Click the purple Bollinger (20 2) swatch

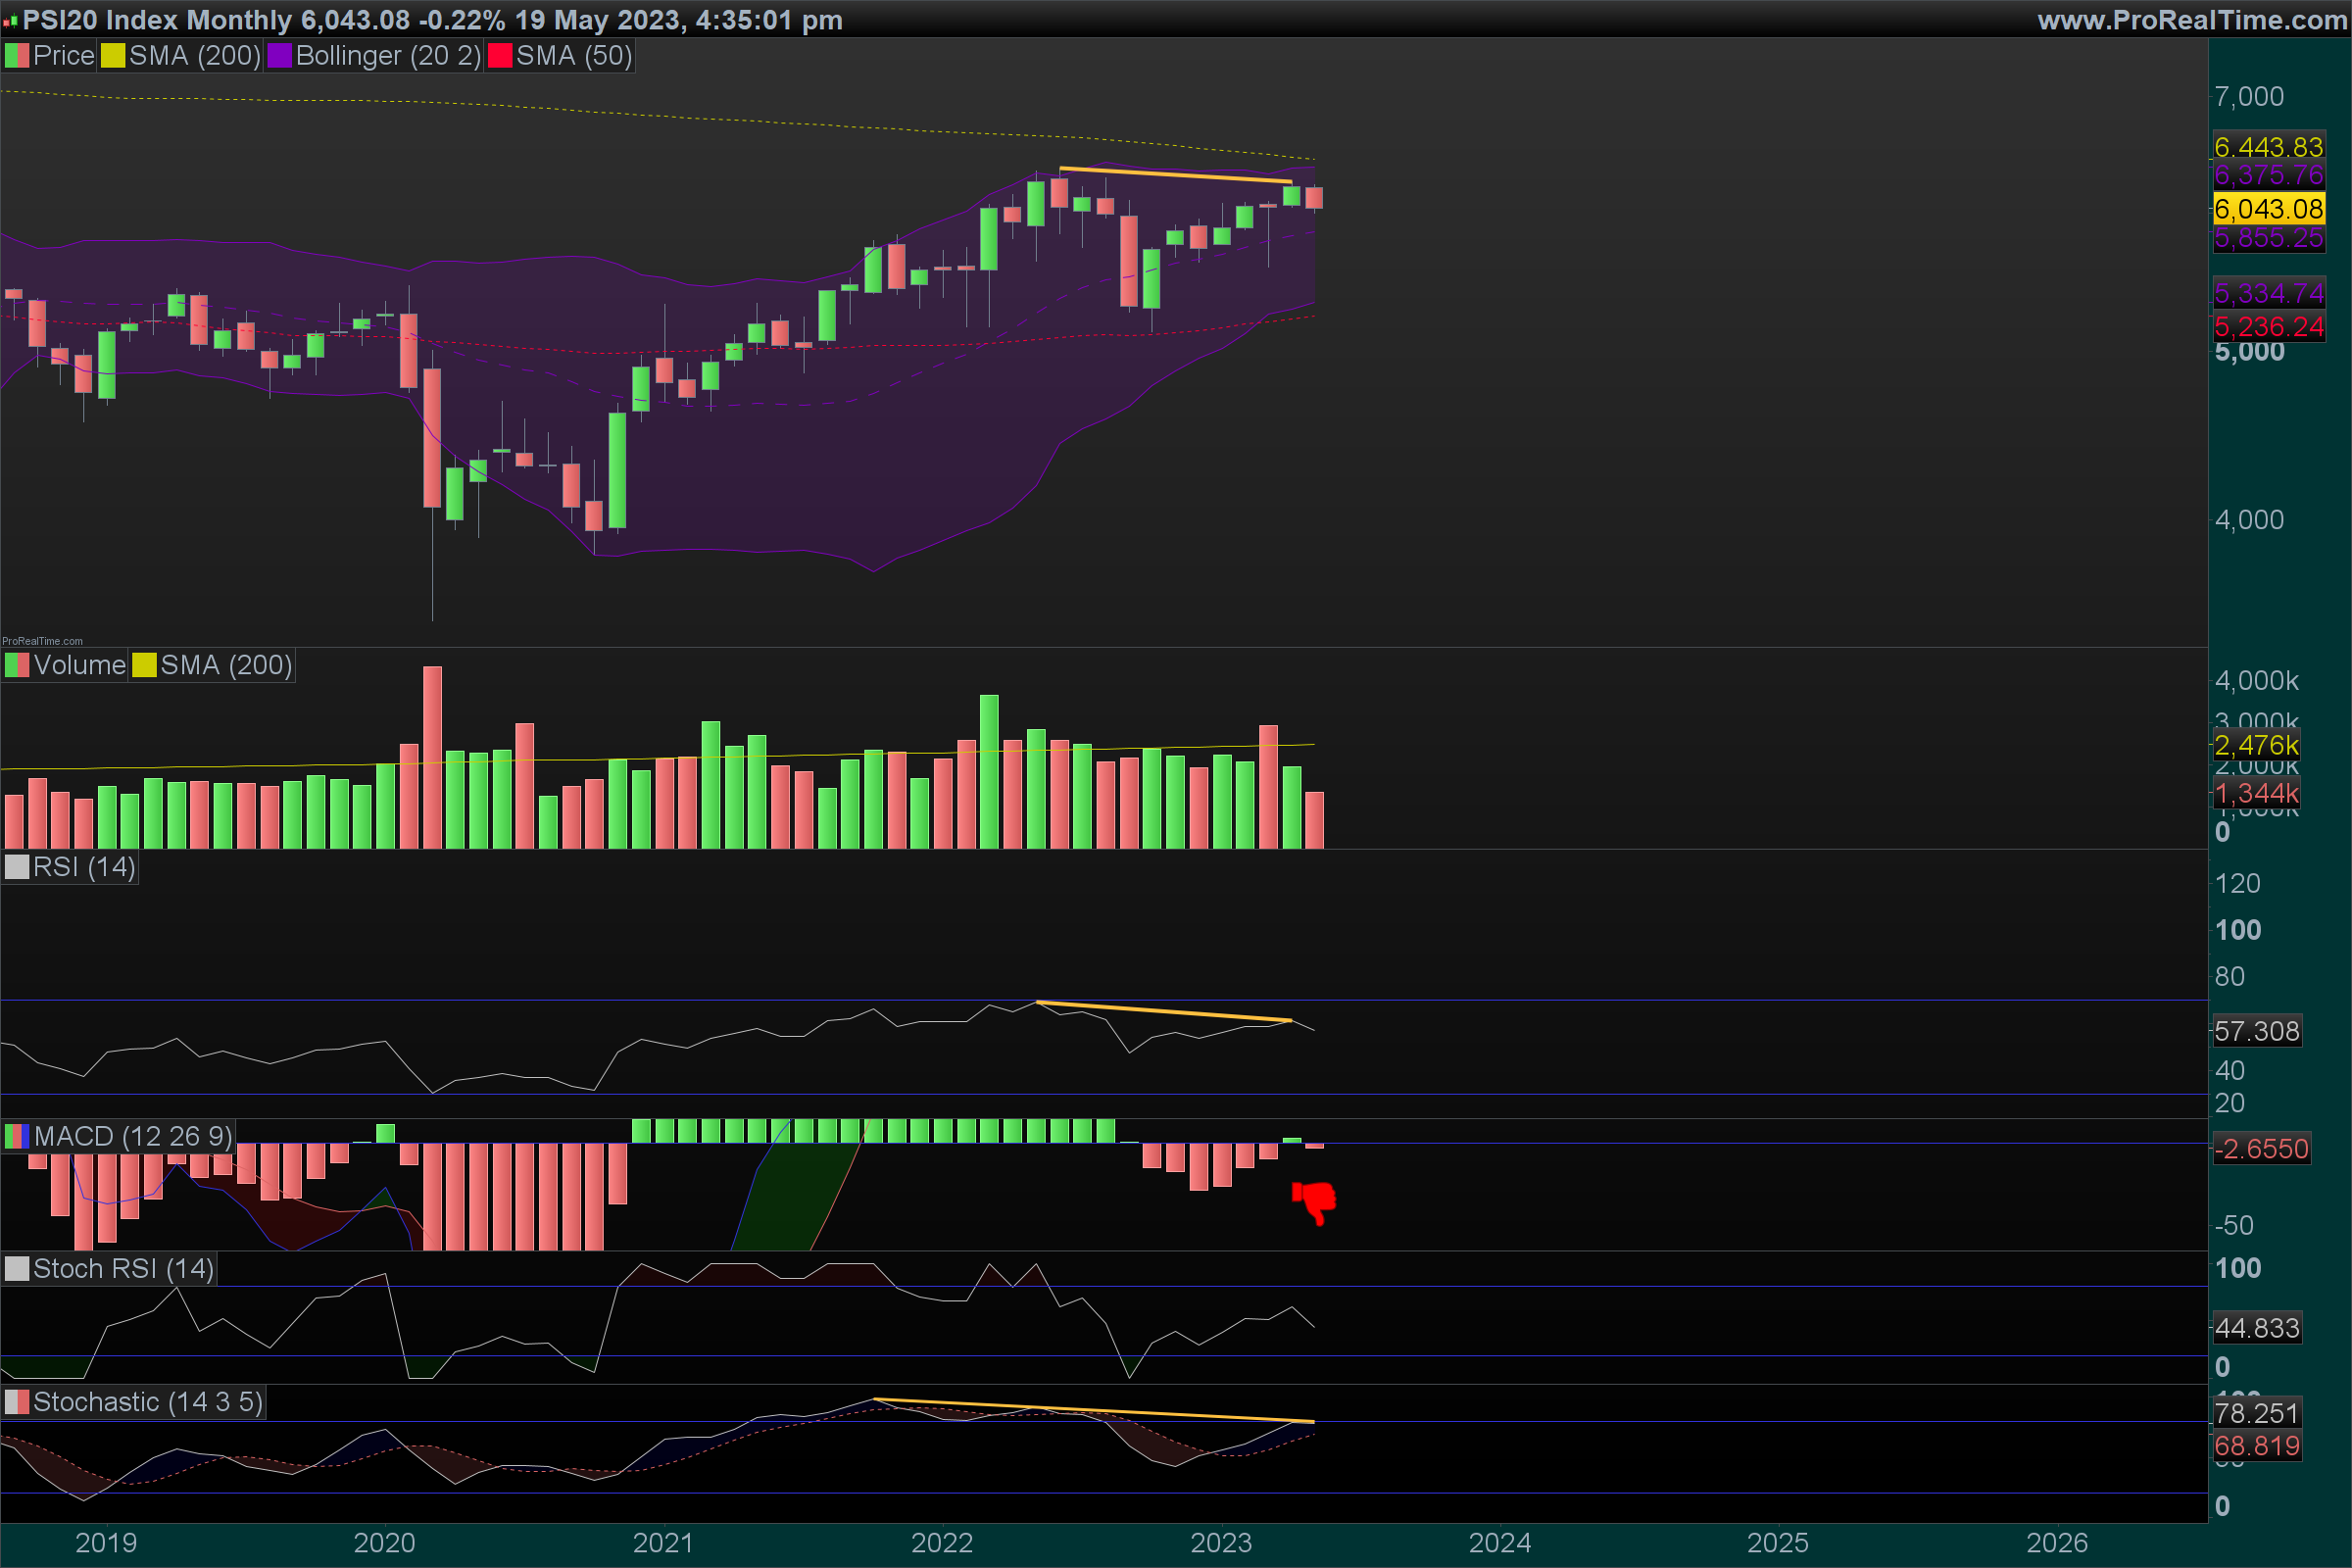coord(280,56)
